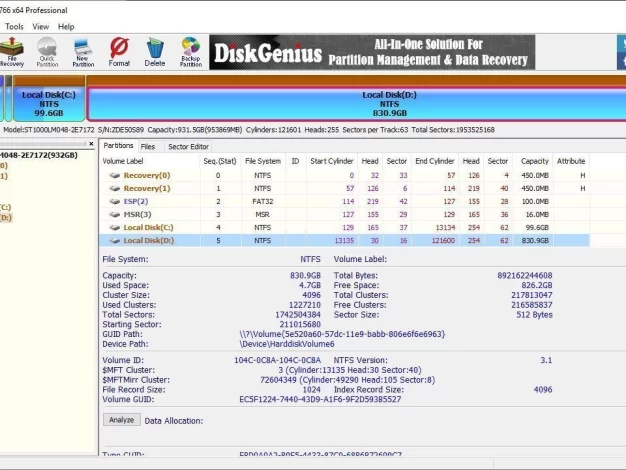The width and height of the screenshot is (626, 470).
Task: Launch the Quick Partition tool
Action: click(47, 52)
